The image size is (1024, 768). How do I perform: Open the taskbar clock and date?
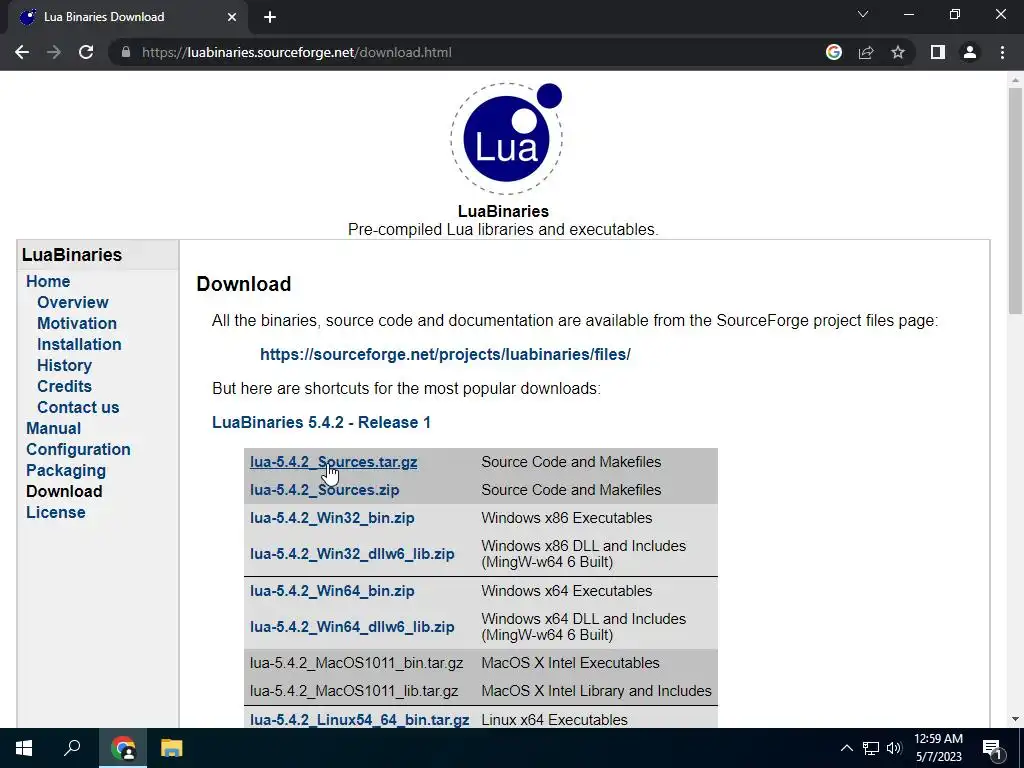[x=938, y=748]
